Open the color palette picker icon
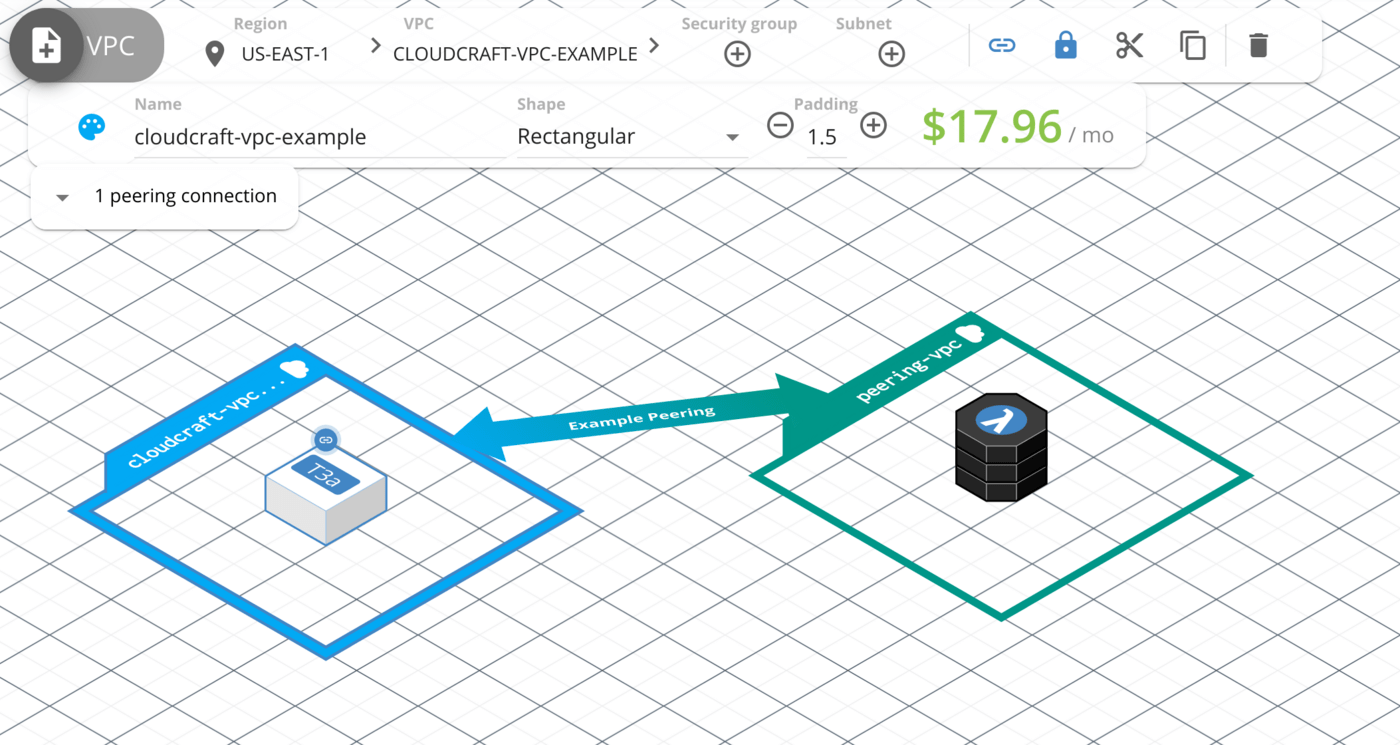Screen dimensions: 1400x745 (91, 128)
